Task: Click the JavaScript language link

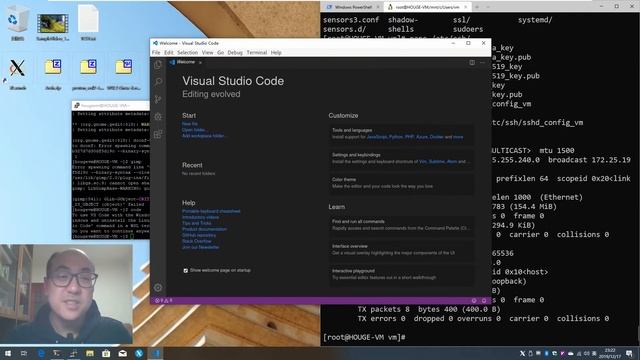Action: pos(377,137)
